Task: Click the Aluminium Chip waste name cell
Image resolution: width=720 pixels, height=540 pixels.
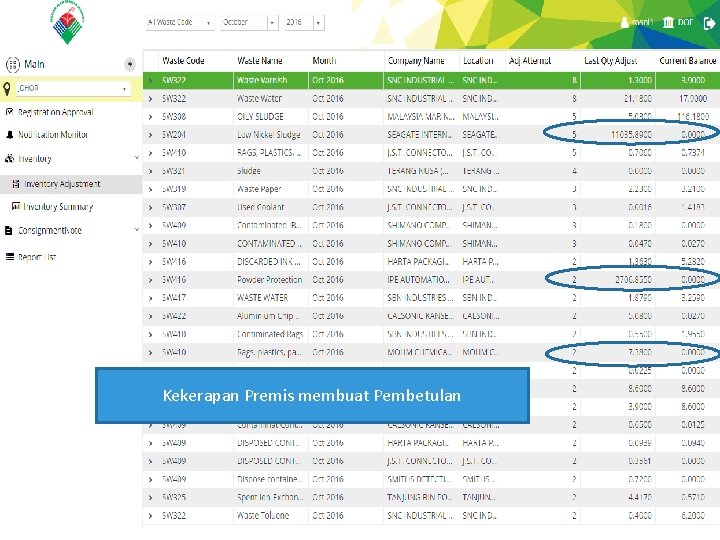Action: (269, 316)
